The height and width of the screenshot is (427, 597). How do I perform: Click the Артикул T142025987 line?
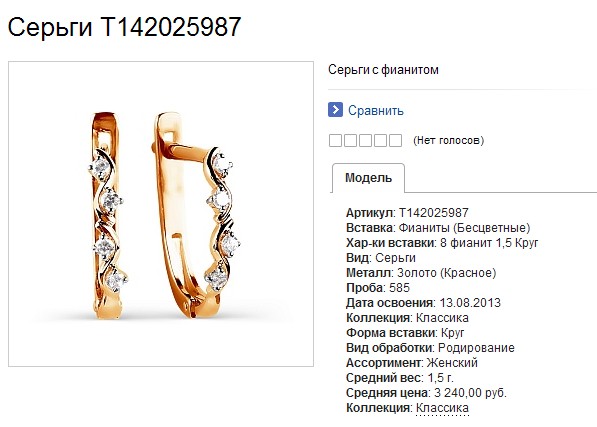click(x=407, y=213)
